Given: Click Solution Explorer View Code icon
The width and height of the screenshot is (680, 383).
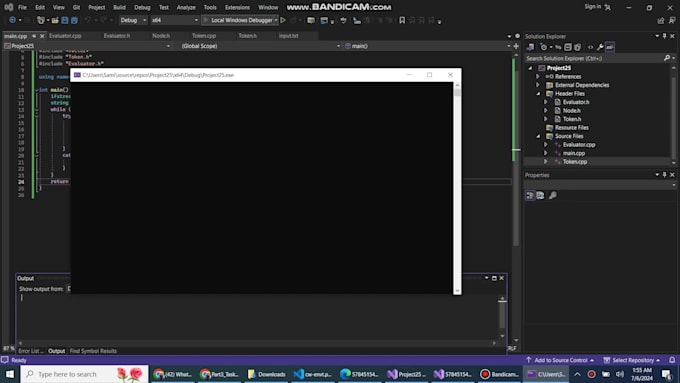Looking at the screenshot, I should 590,47.
